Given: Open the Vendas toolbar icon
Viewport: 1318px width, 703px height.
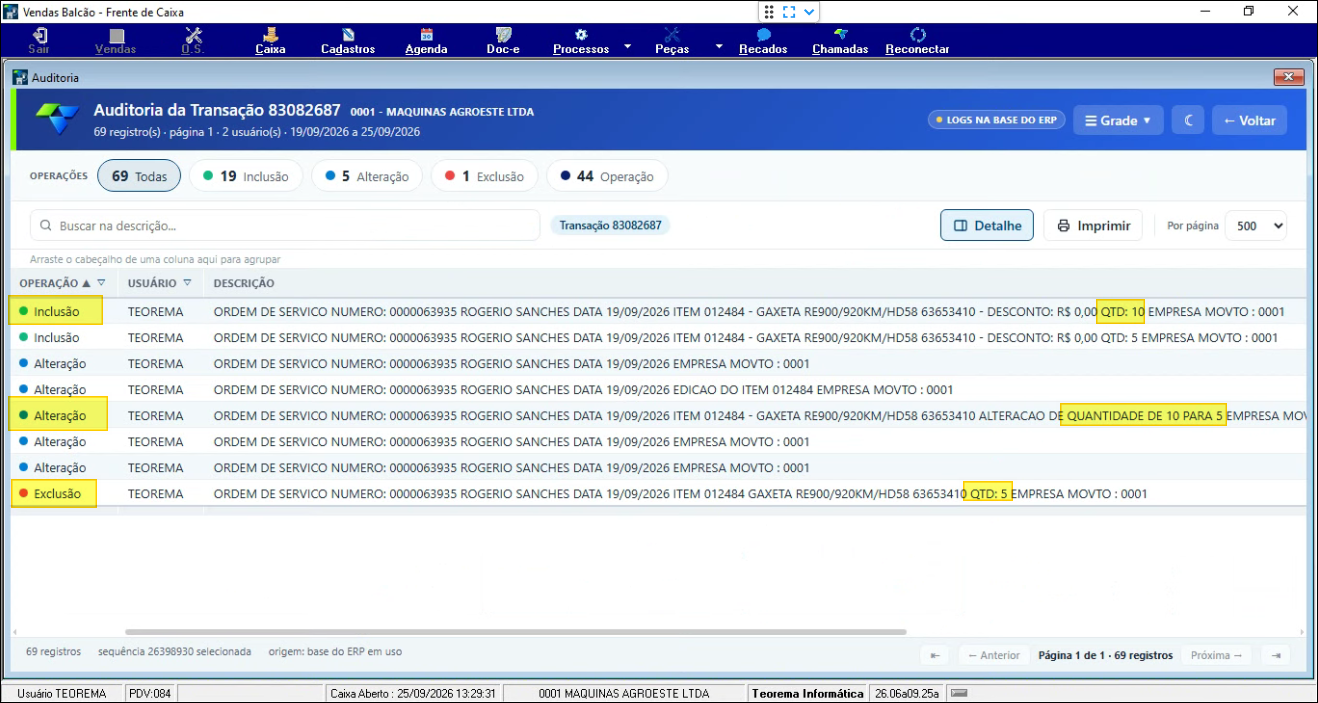Looking at the screenshot, I should pyautogui.click(x=116, y=36).
